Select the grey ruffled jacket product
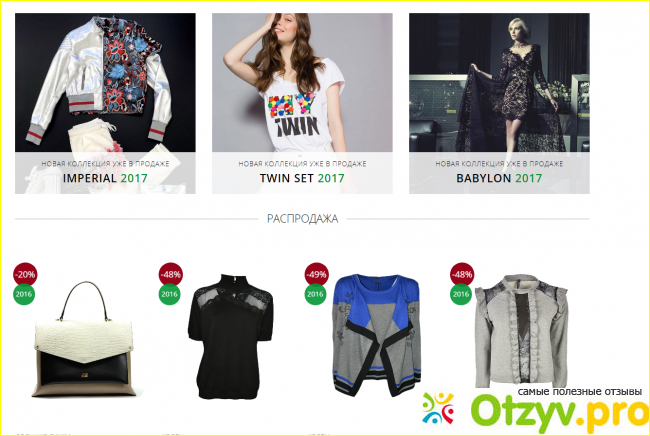 (522, 331)
